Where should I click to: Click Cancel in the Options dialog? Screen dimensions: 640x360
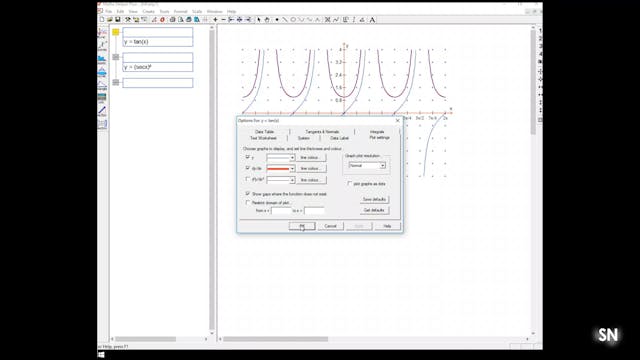[331, 226]
